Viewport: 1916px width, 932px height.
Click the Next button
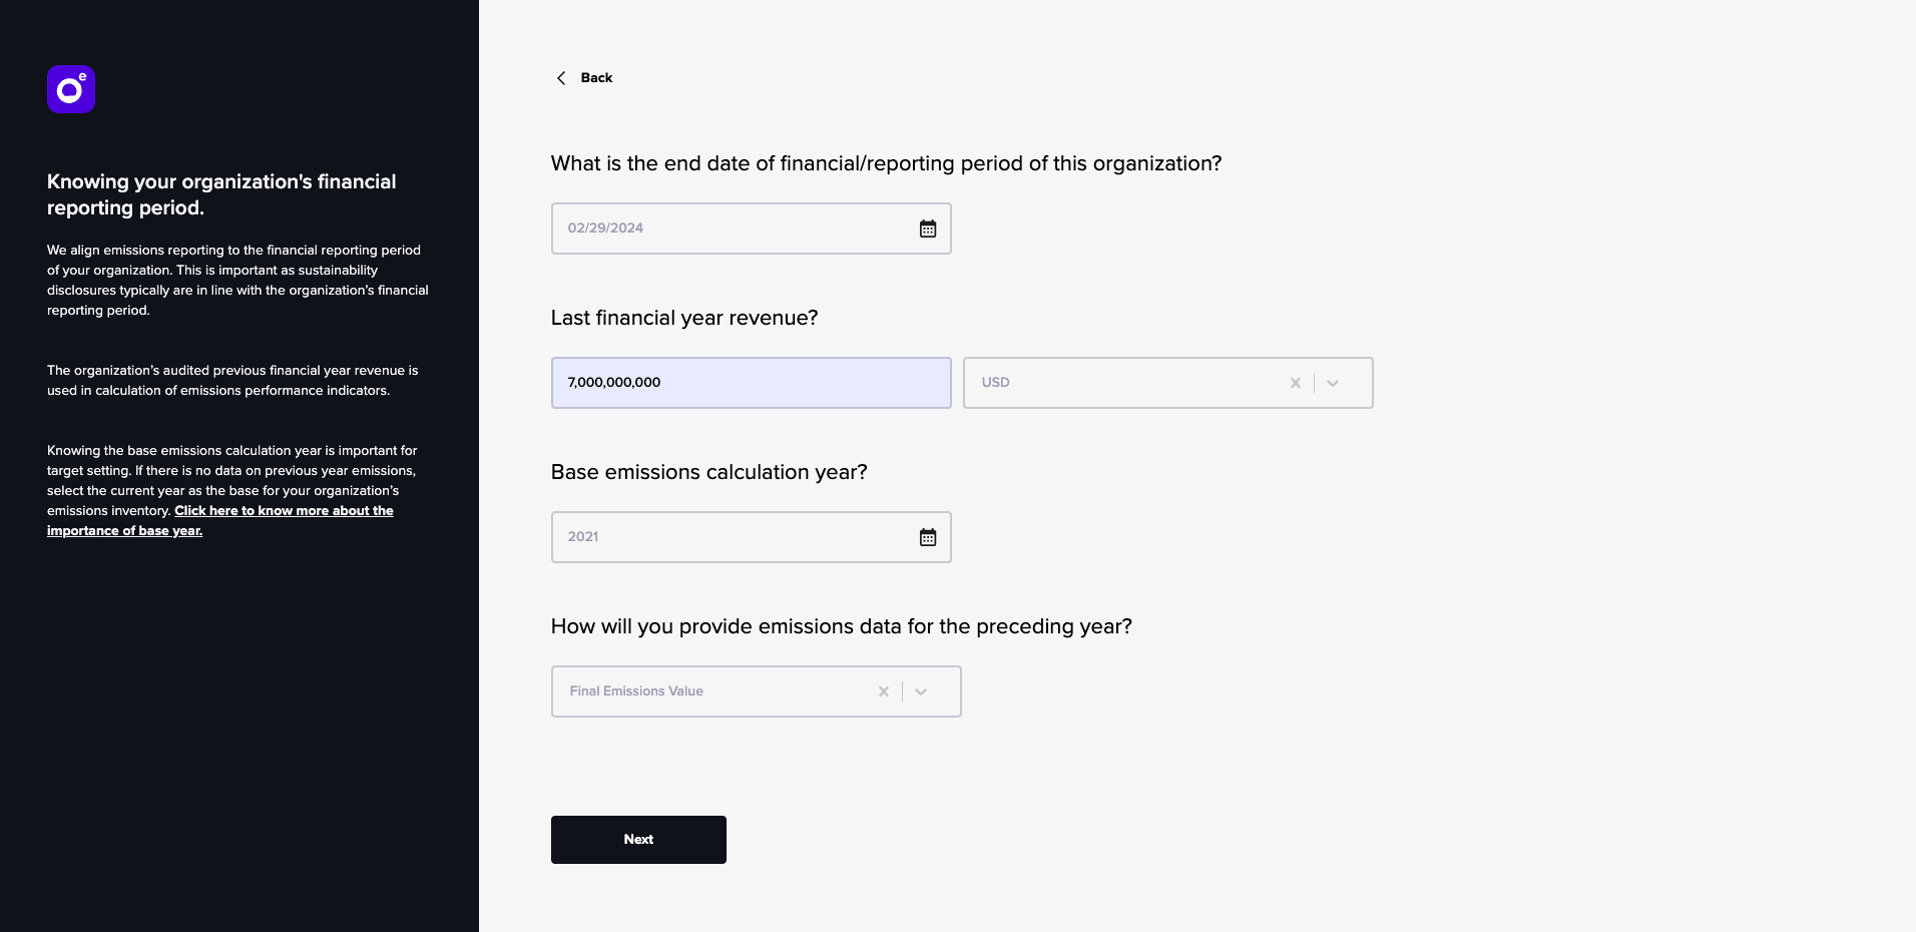[638, 840]
